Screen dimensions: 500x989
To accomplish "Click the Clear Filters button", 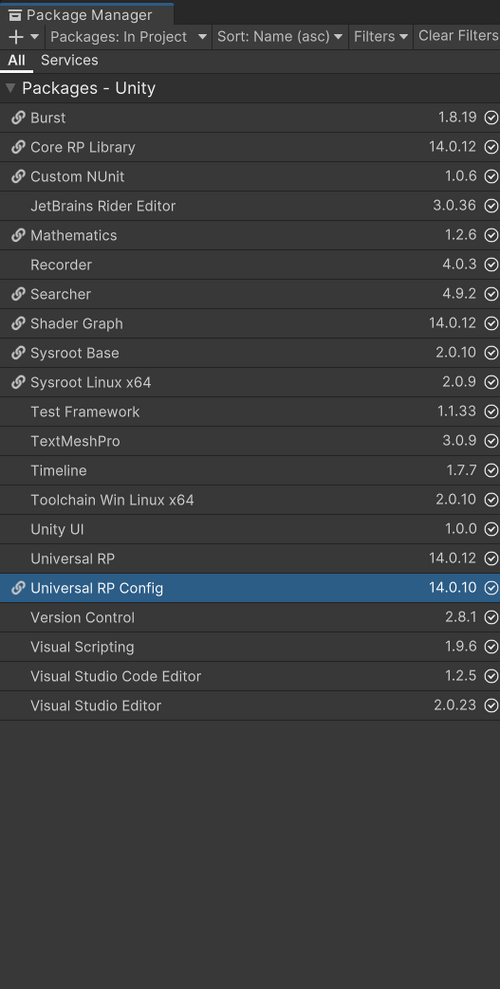I will (458, 36).
